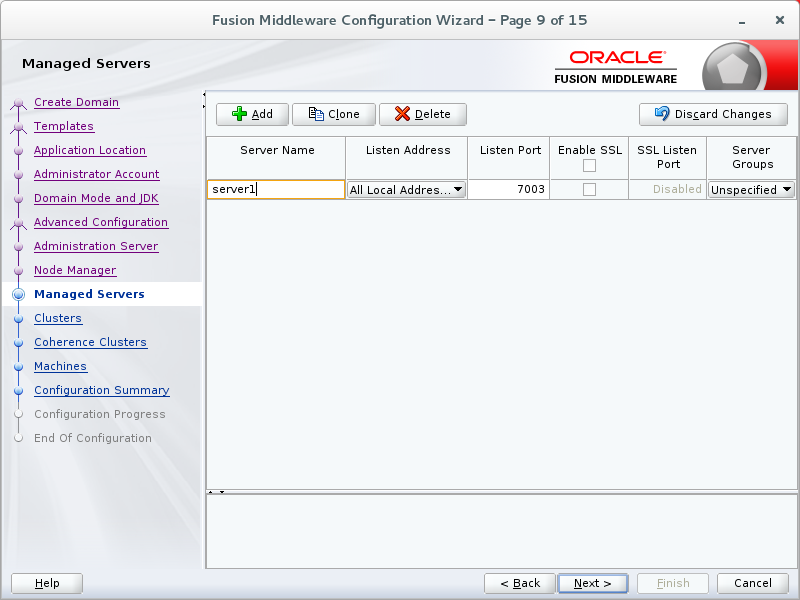Click the Listen Port 7003 cell

508,189
